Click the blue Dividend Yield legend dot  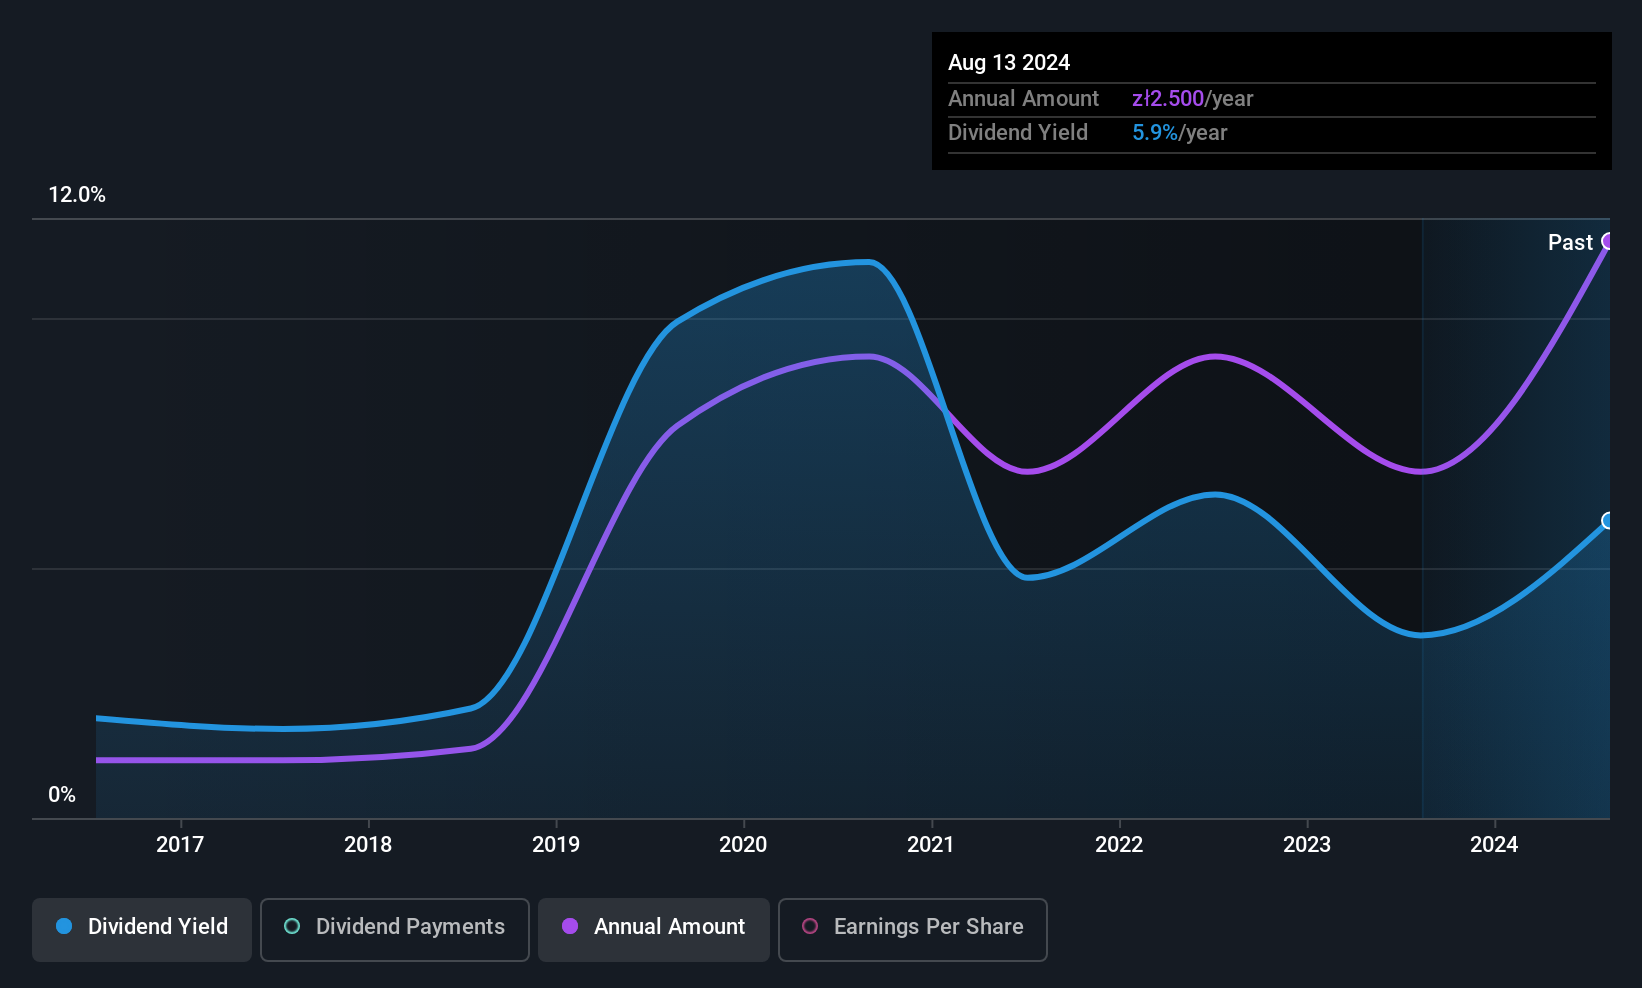tap(64, 927)
